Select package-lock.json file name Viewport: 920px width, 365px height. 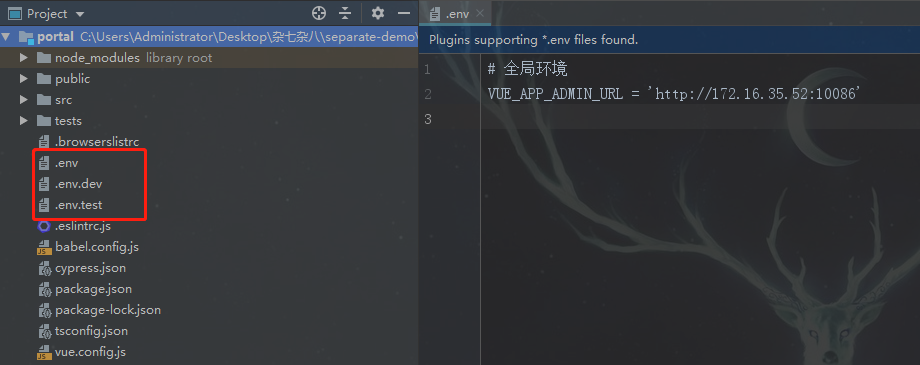(108, 310)
